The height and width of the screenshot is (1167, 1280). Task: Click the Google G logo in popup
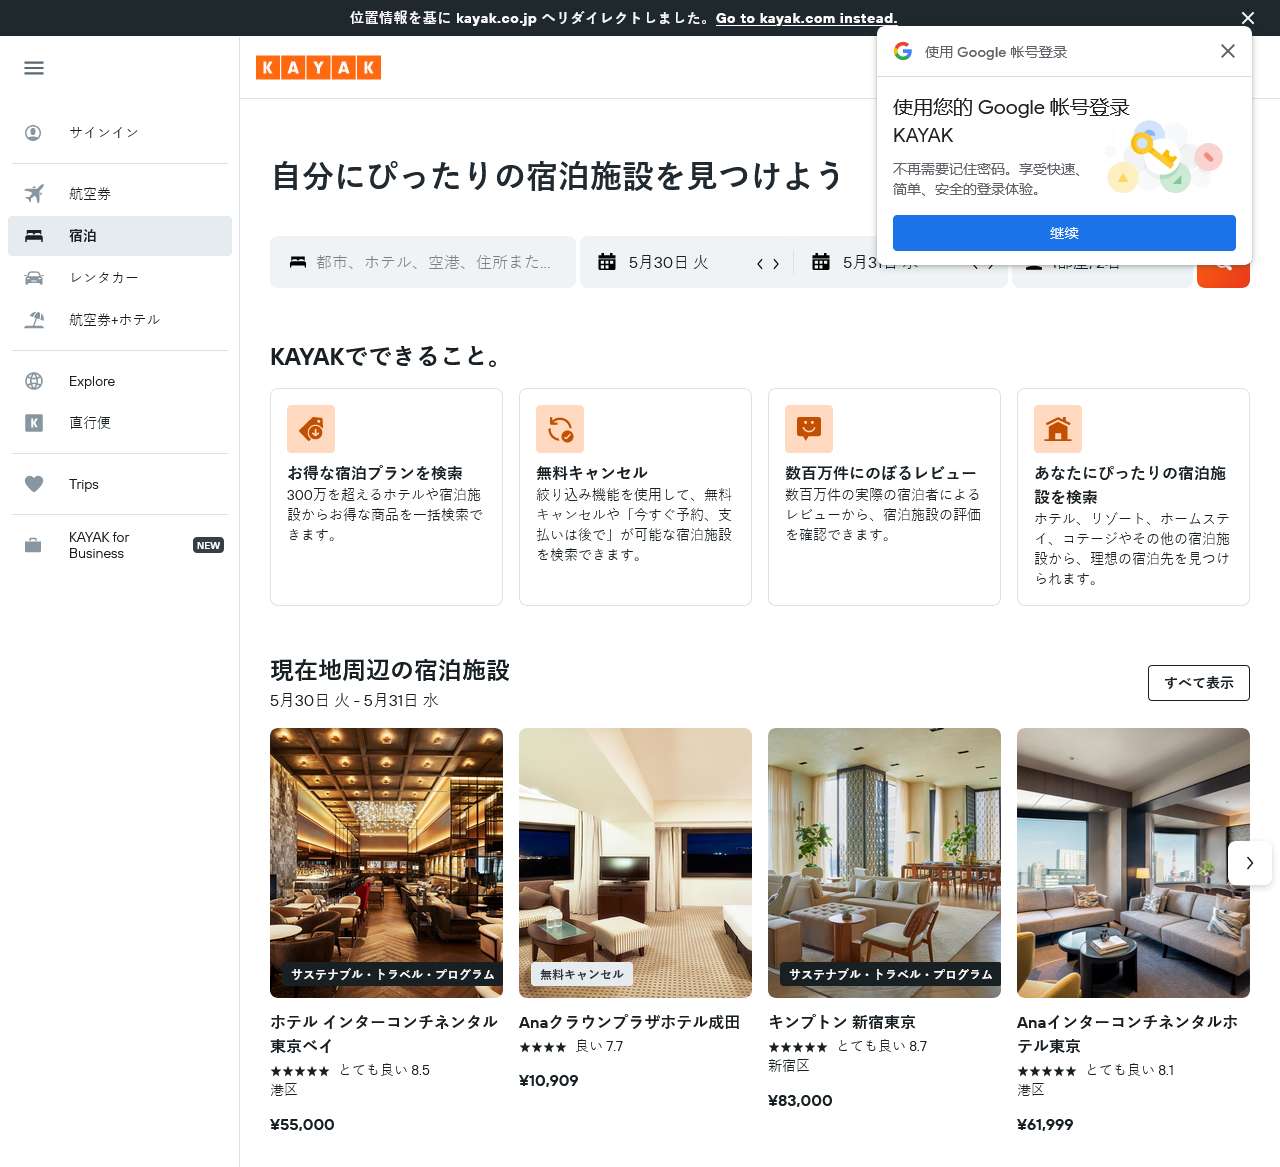[x=903, y=51]
